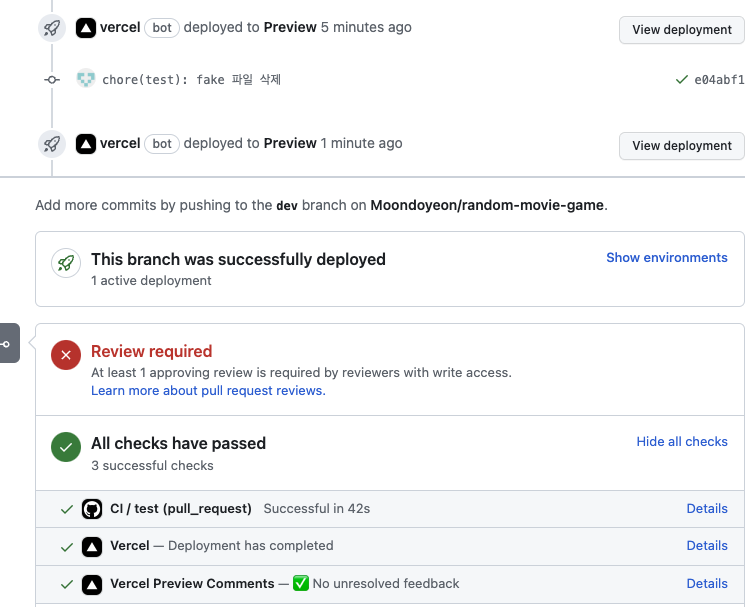
Task: Click the green check status next to e04abf1
Action: pyautogui.click(x=681, y=79)
